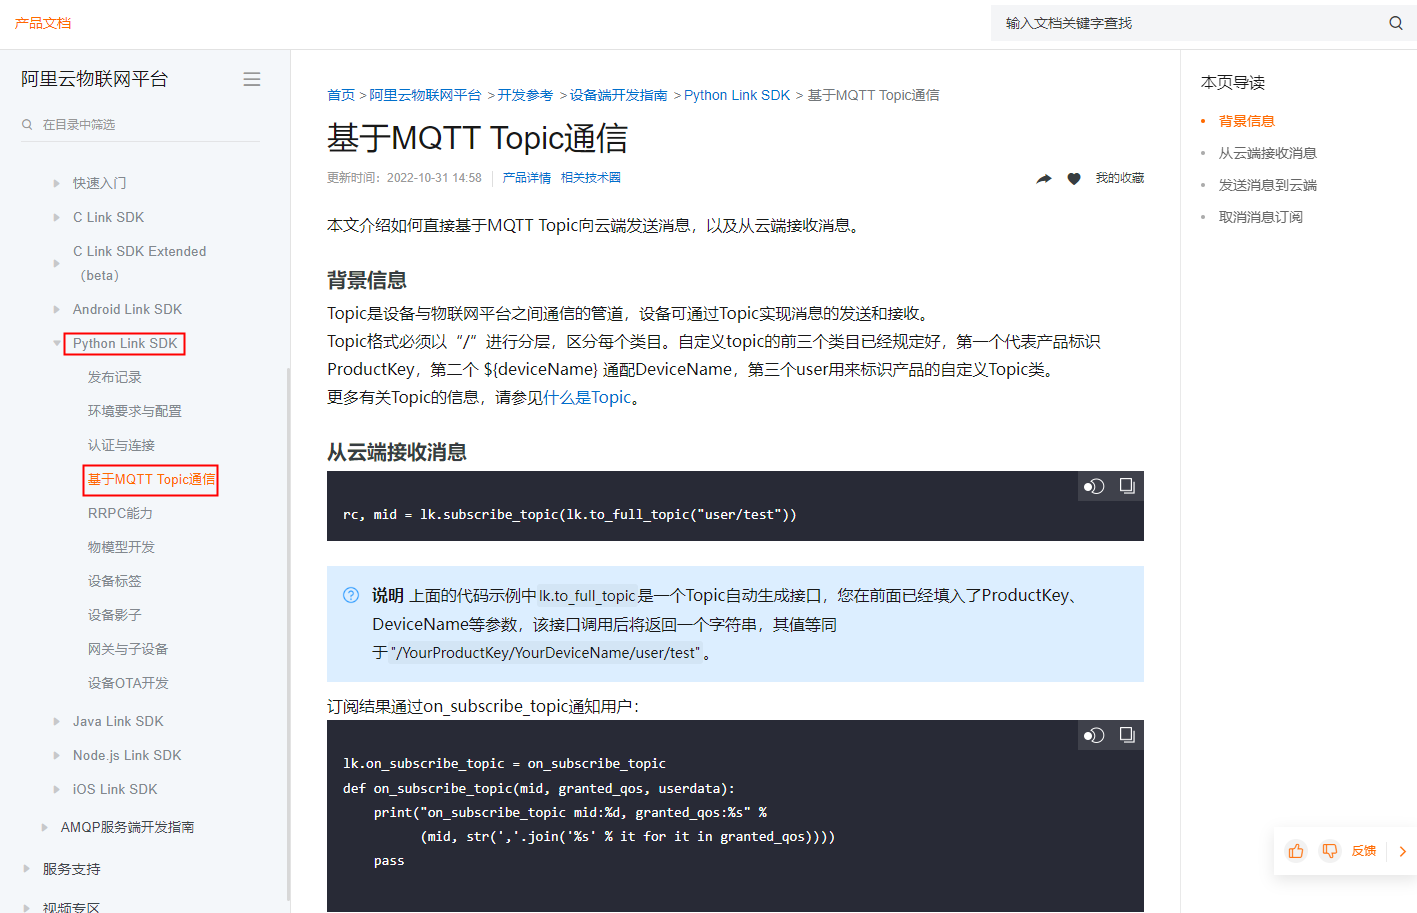This screenshot has width=1417, height=913.
Task: Open 产品详情 link under title
Action: coord(527,178)
